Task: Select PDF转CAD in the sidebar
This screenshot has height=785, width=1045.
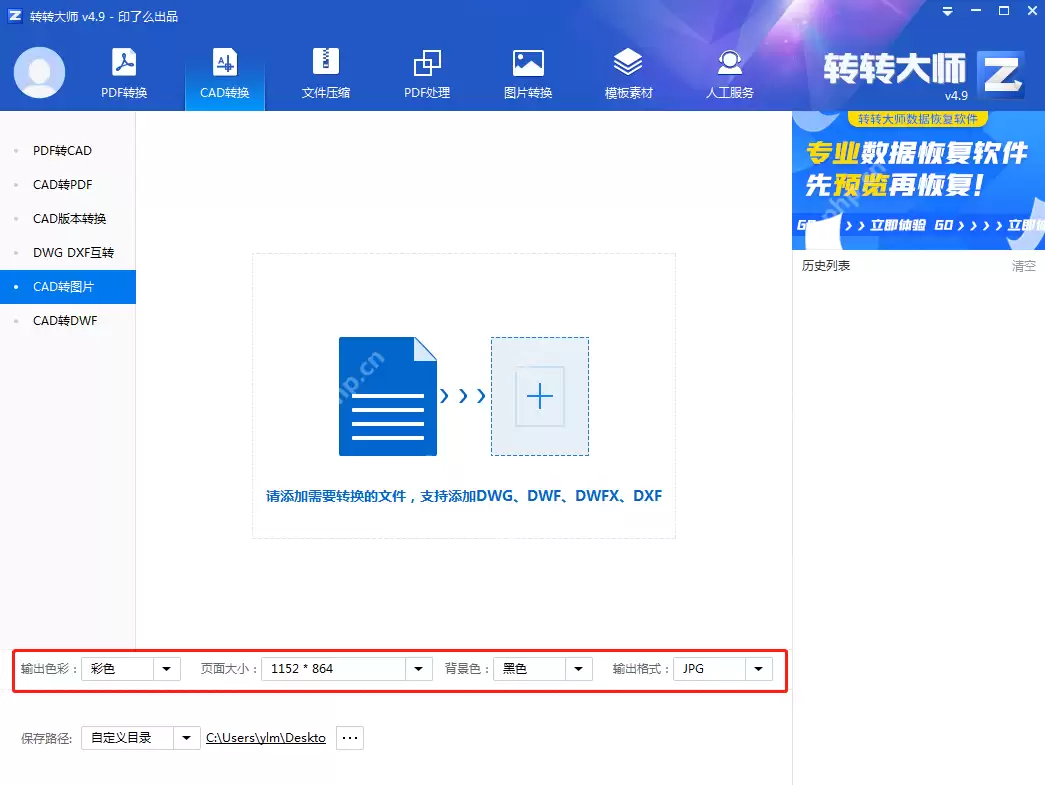Action: pos(62,150)
